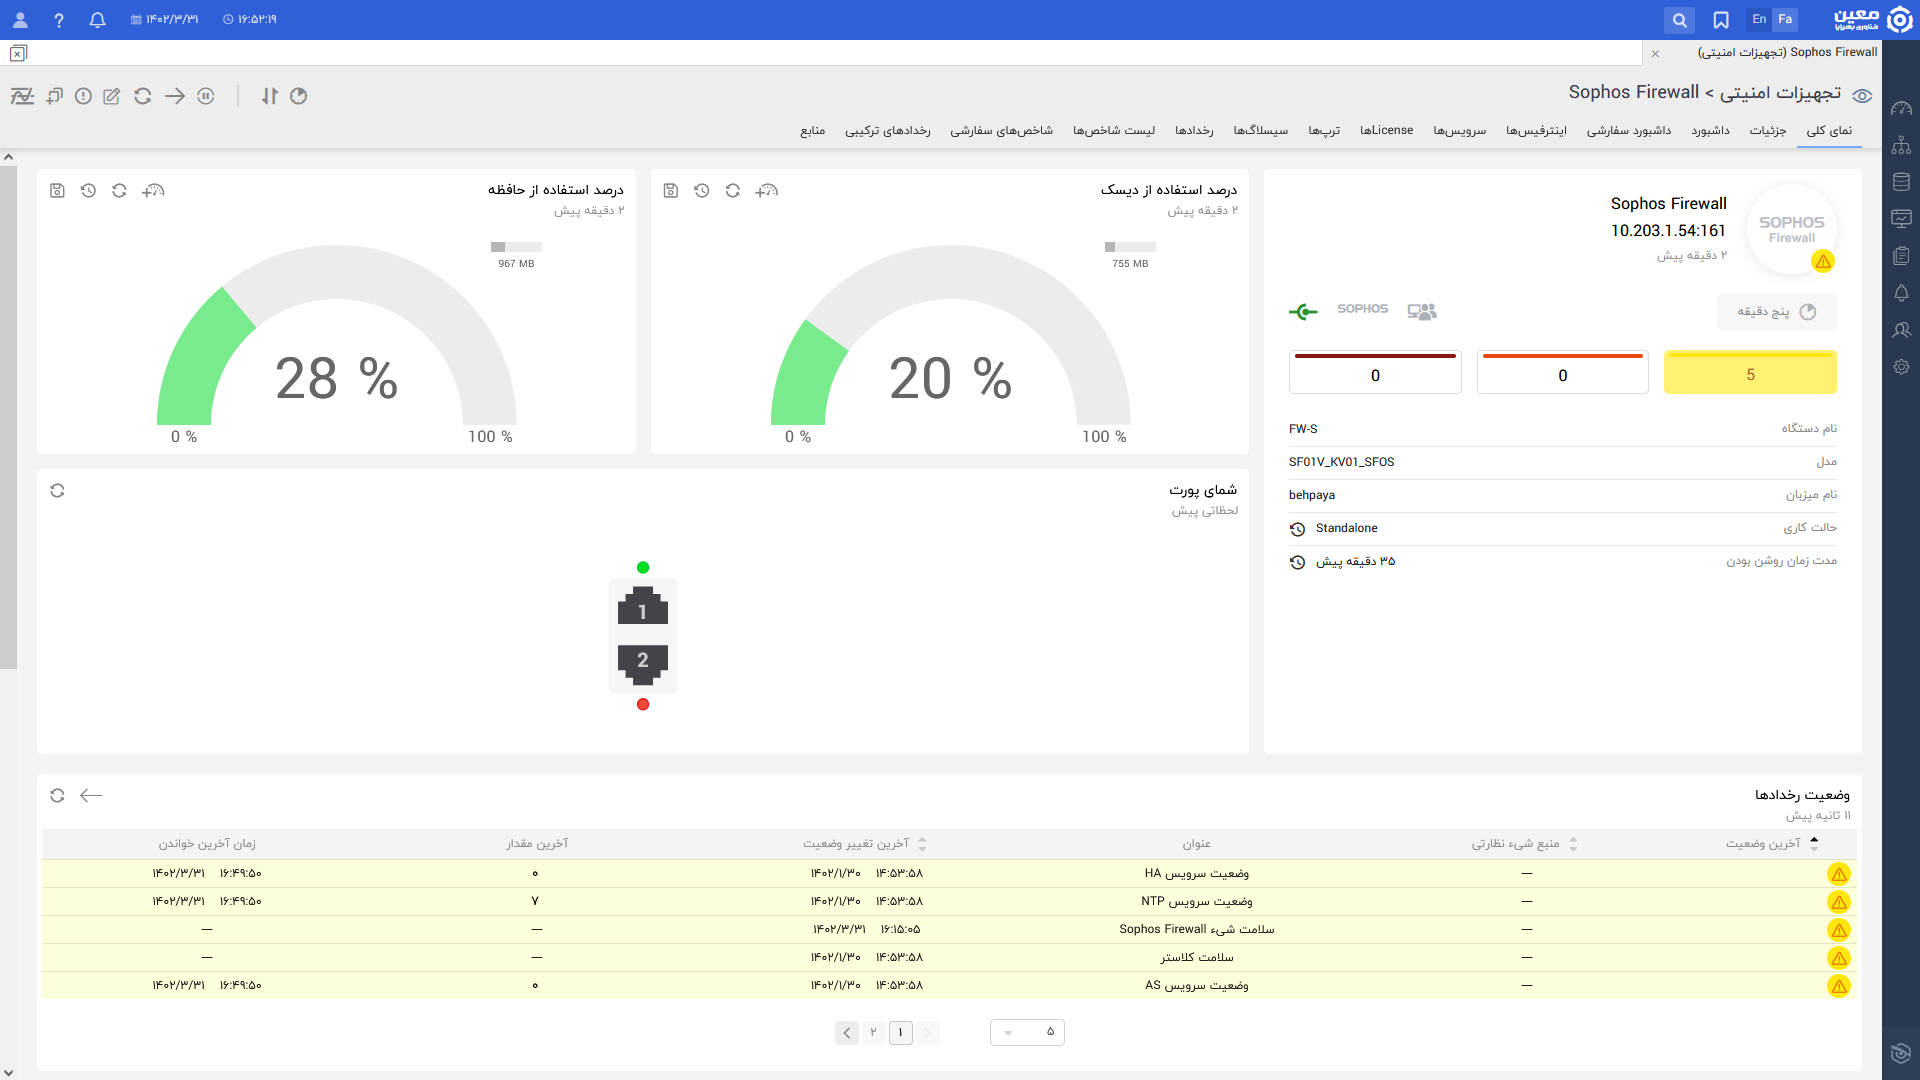
Task: Switch language to En
Action: 1759,19
